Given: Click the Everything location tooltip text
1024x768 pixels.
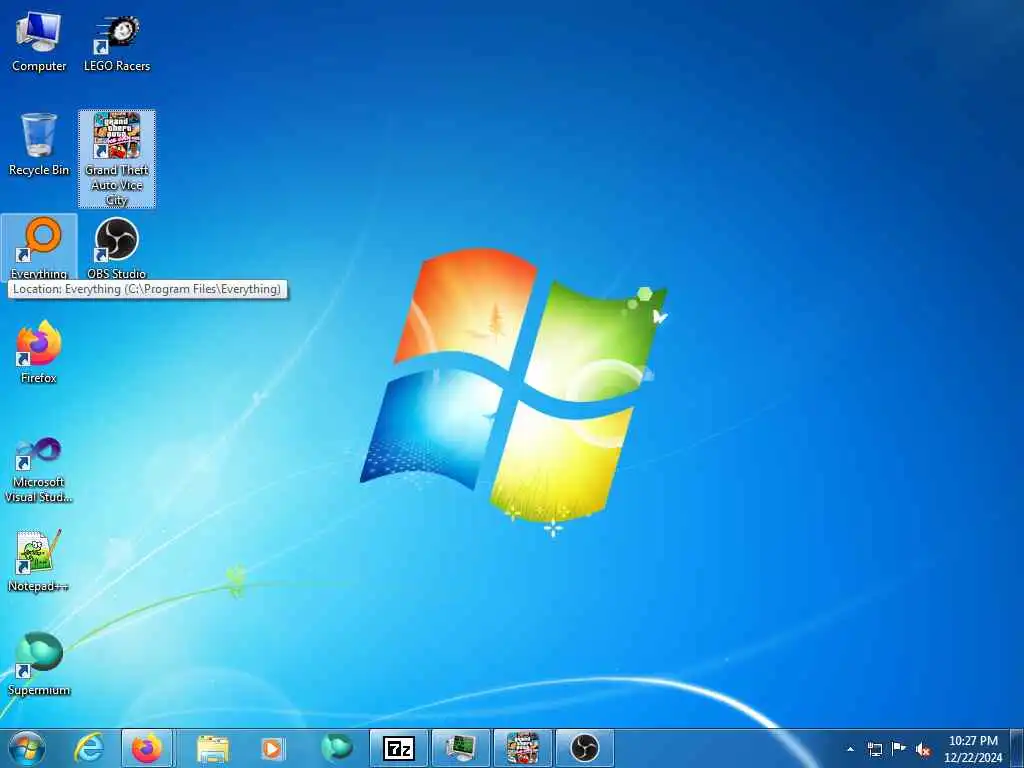Looking at the screenshot, I should coord(147,289).
